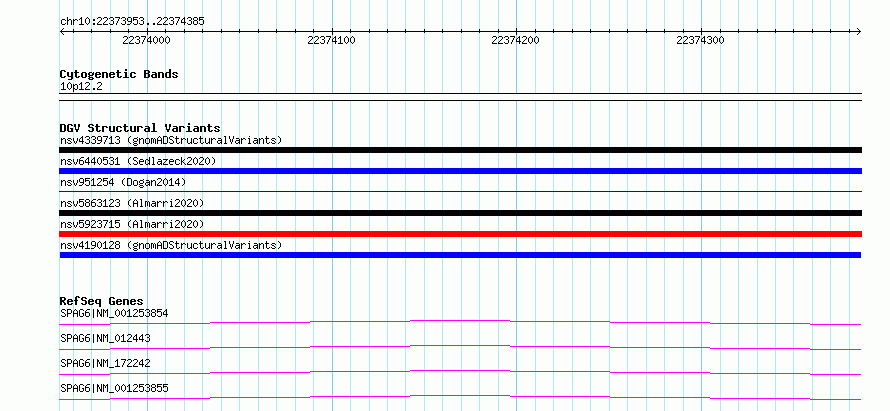This screenshot has width=890, height=411.
Task: Click the magenta line under SPAG6|NM_012443
Action: 460,347
